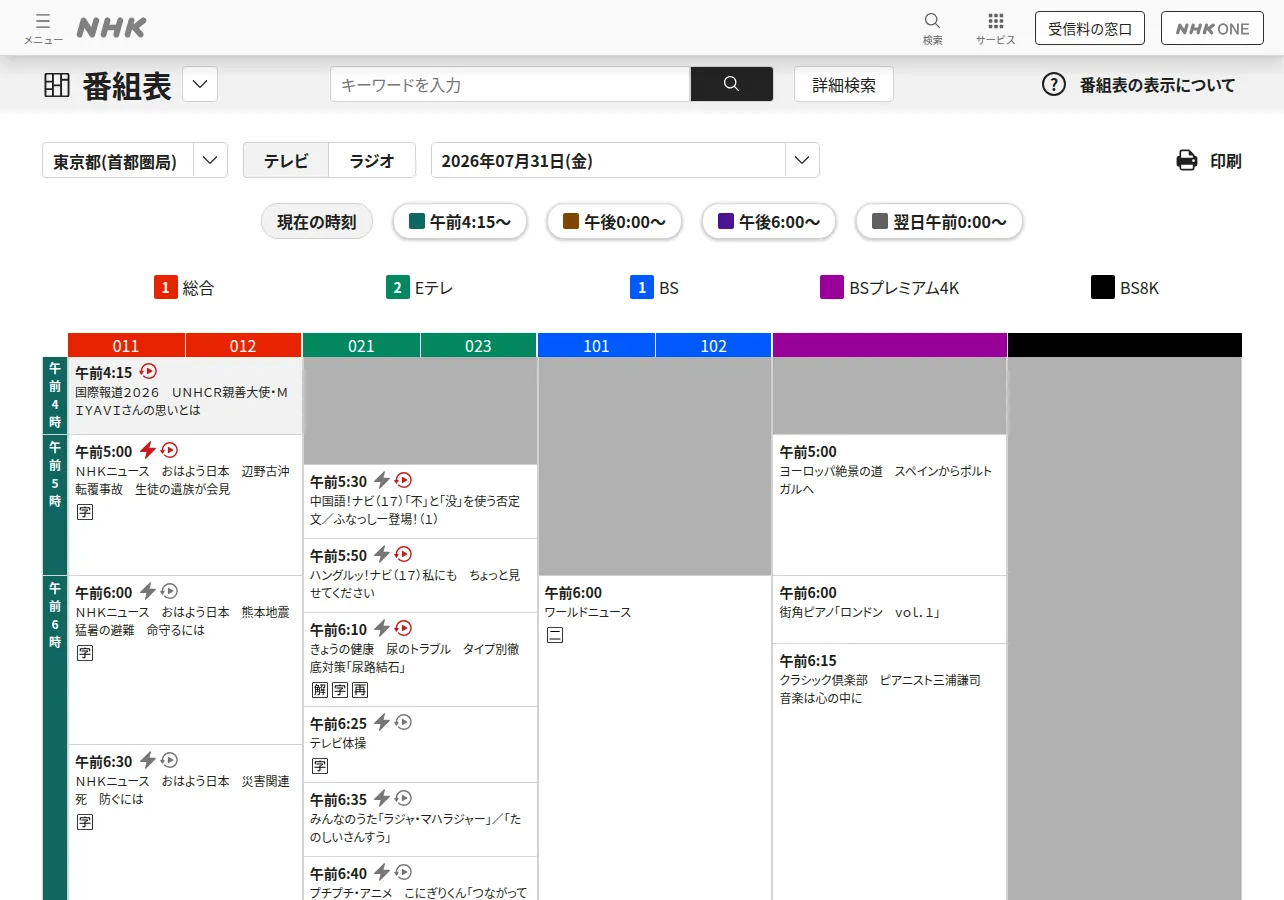
Task: Click the lightning icon on 午前6:10 きょうの健康
Action: [381, 628]
